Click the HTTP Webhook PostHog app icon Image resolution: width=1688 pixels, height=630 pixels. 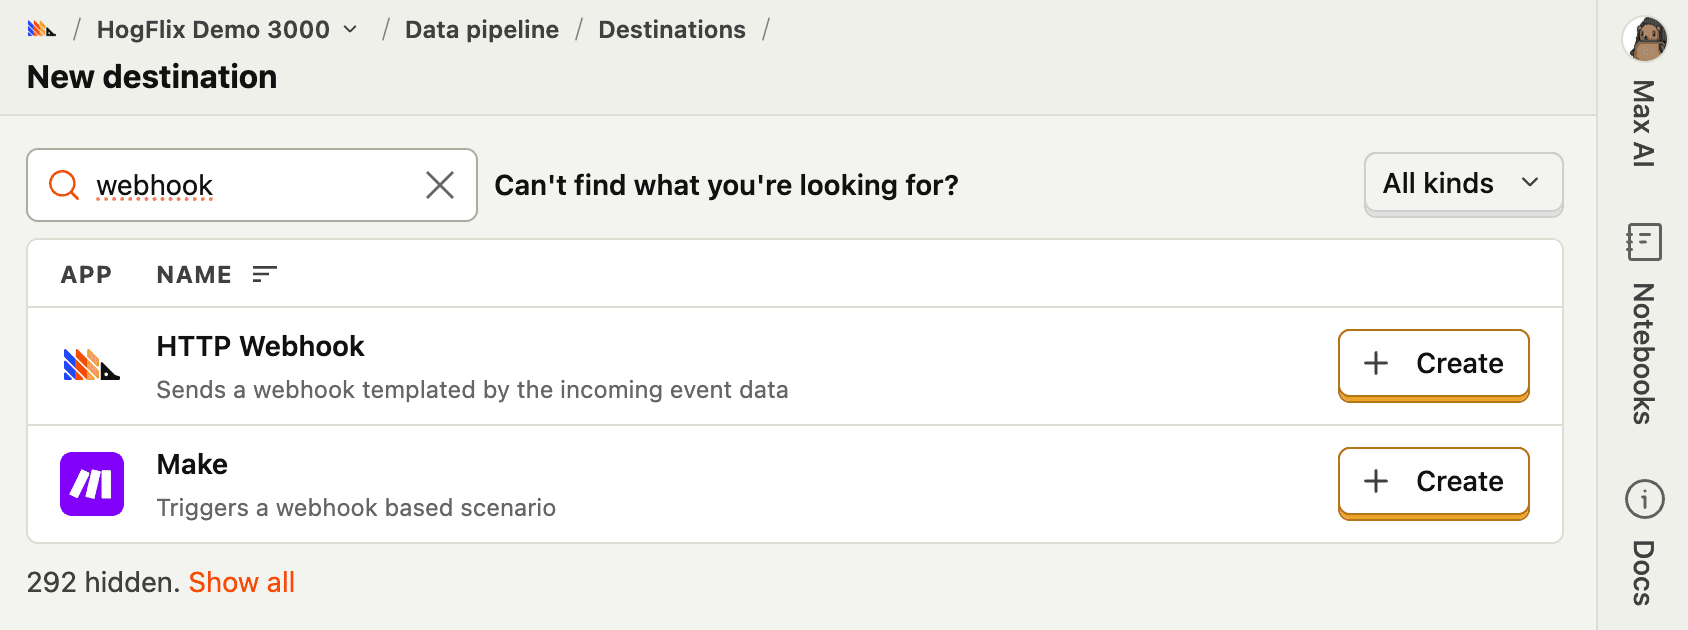pyautogui.click(x=91, y=365)
